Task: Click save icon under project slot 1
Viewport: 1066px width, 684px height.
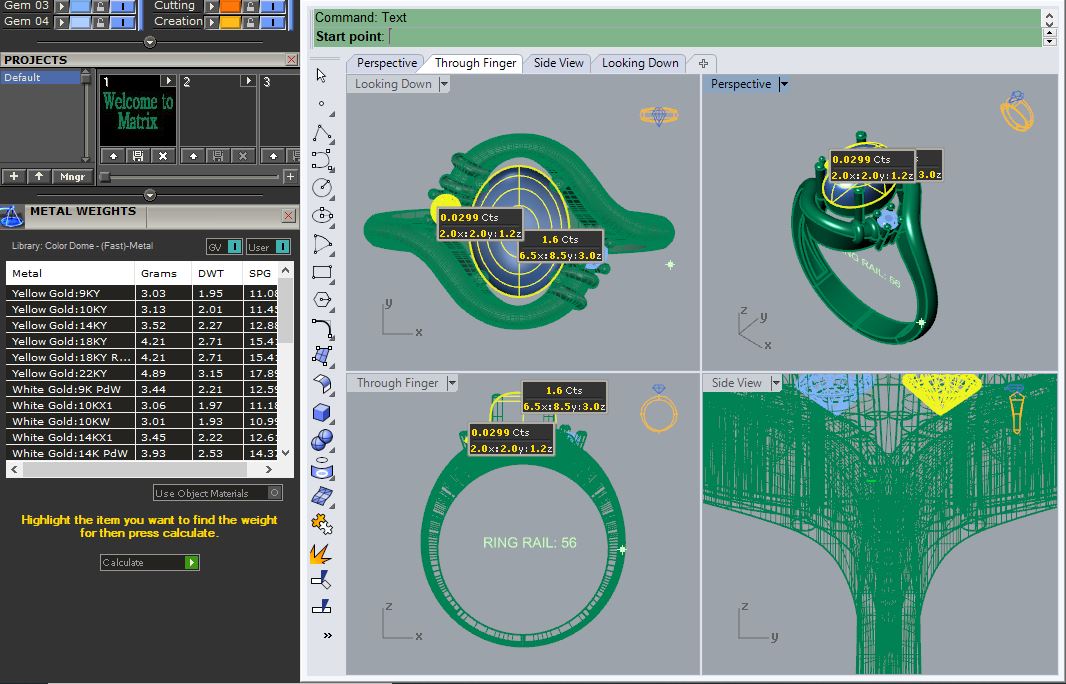Action: 138,156
